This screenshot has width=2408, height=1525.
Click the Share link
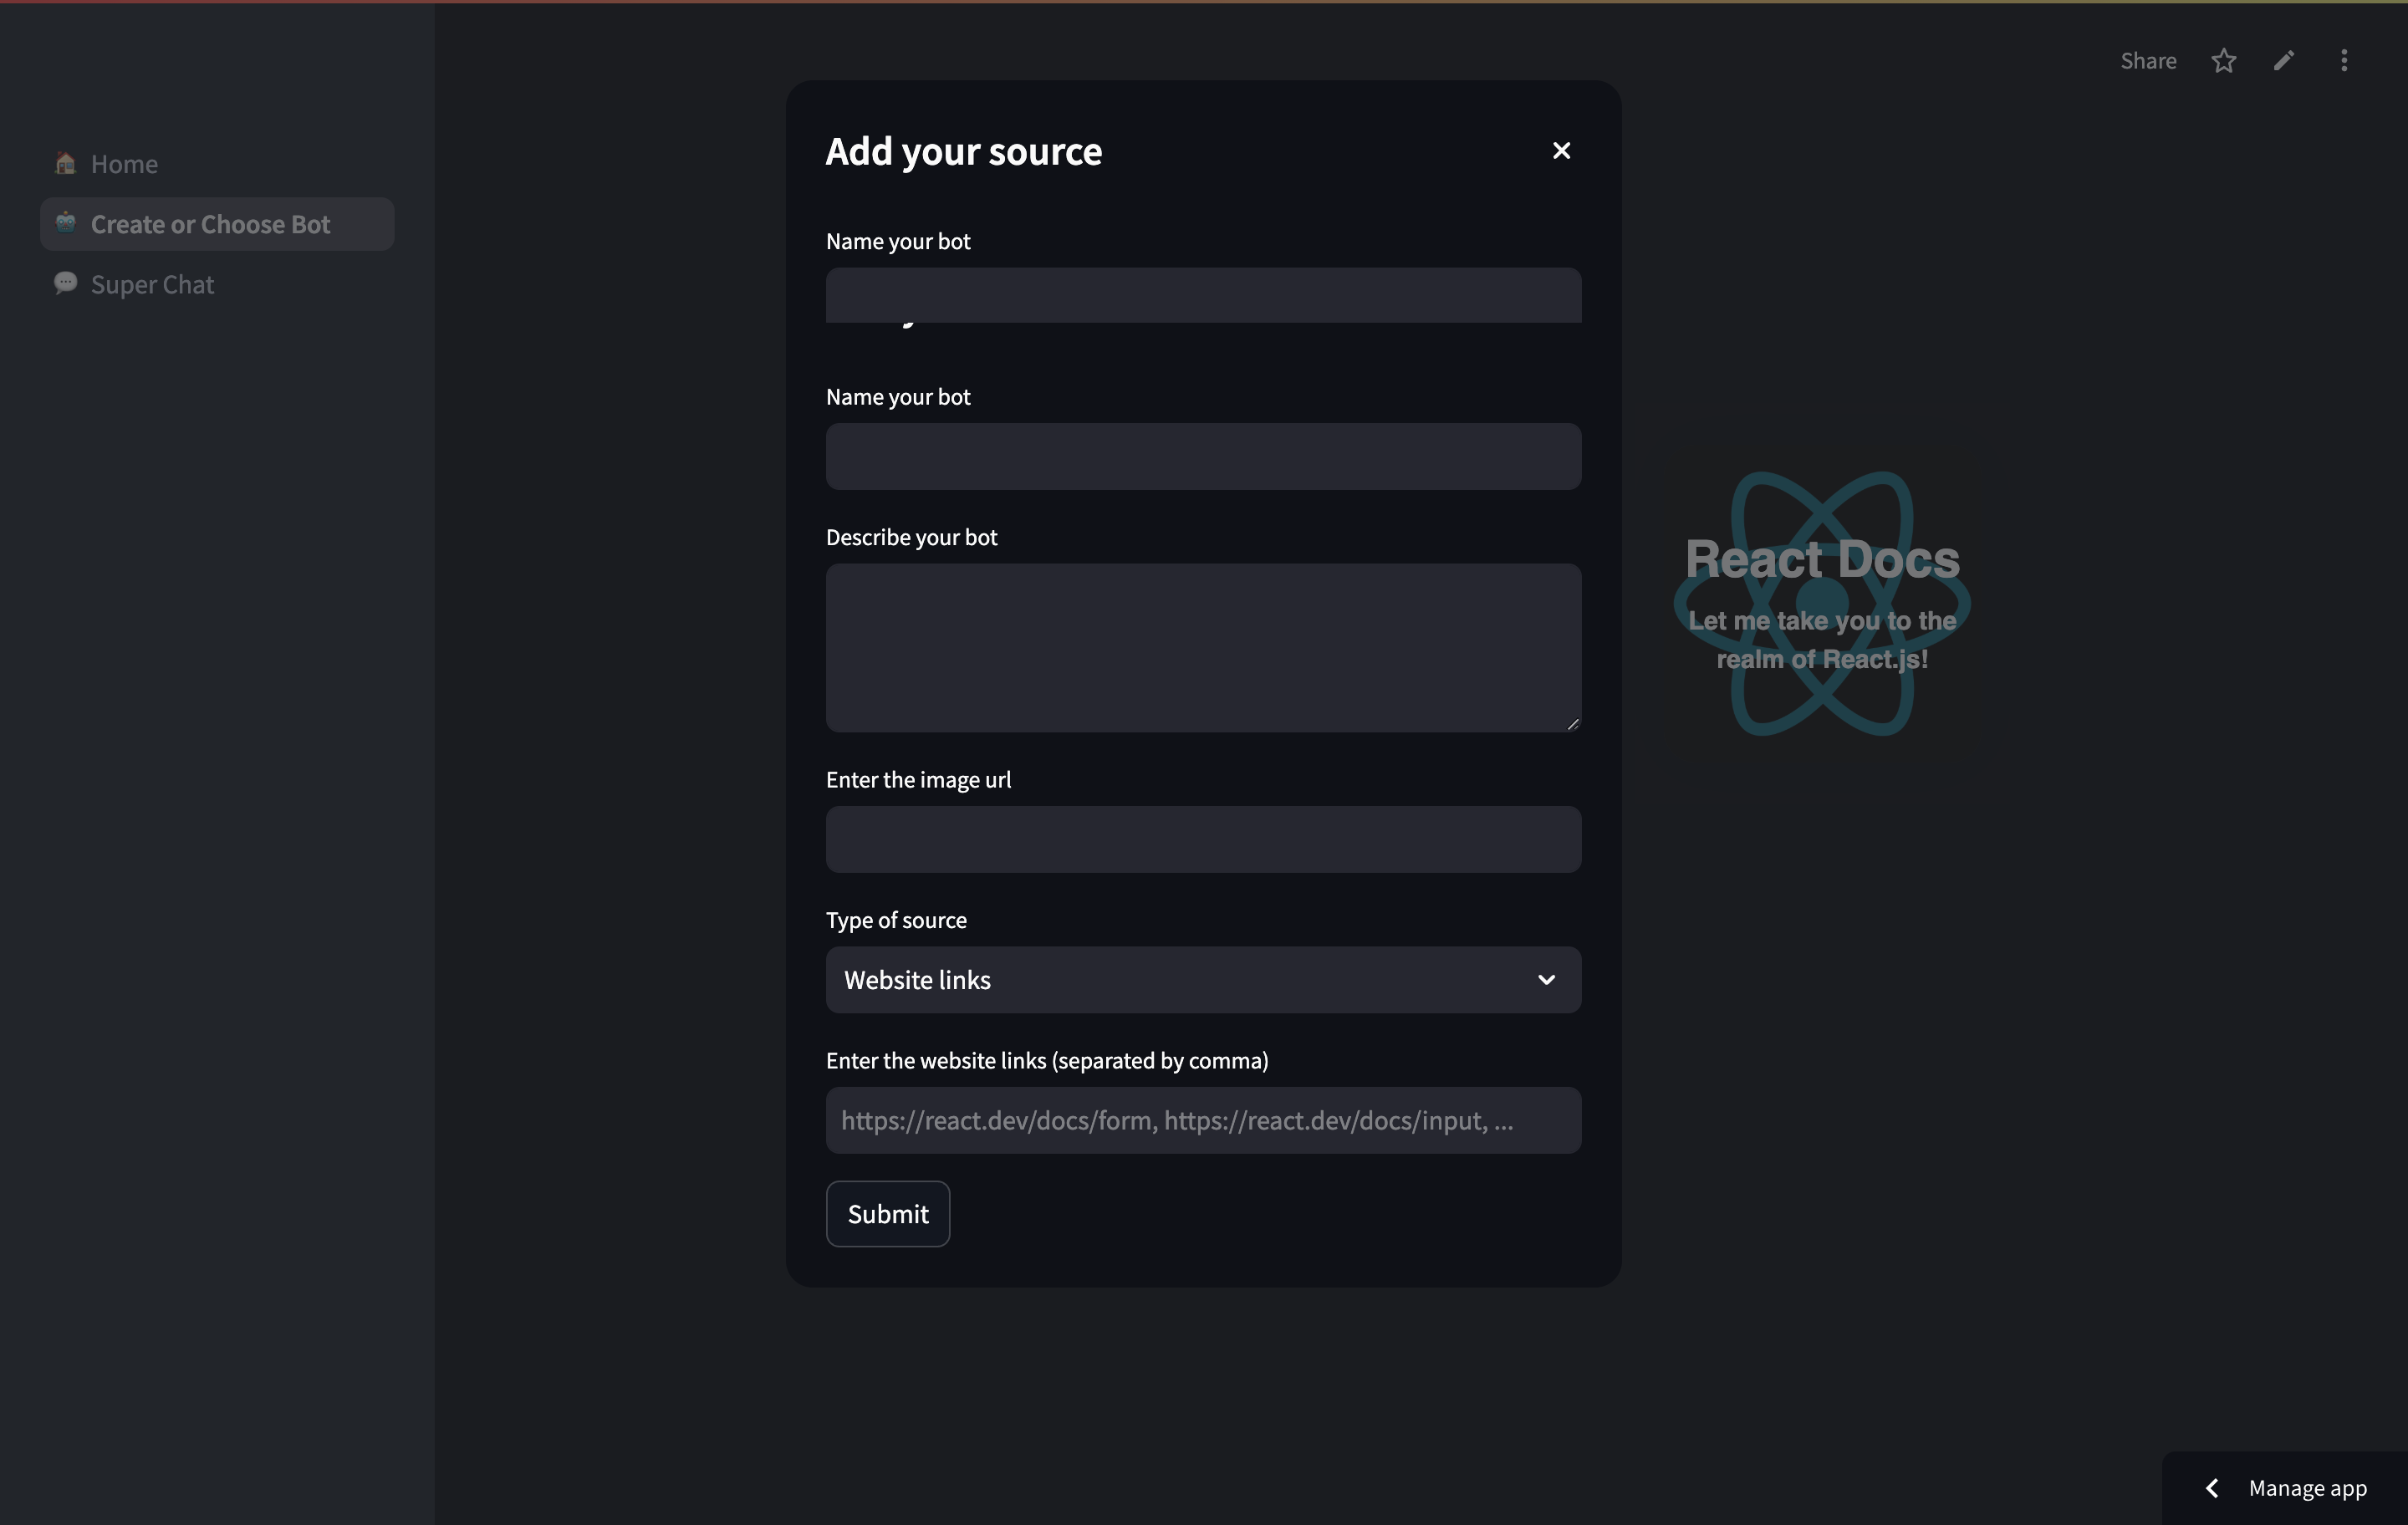2148,61
